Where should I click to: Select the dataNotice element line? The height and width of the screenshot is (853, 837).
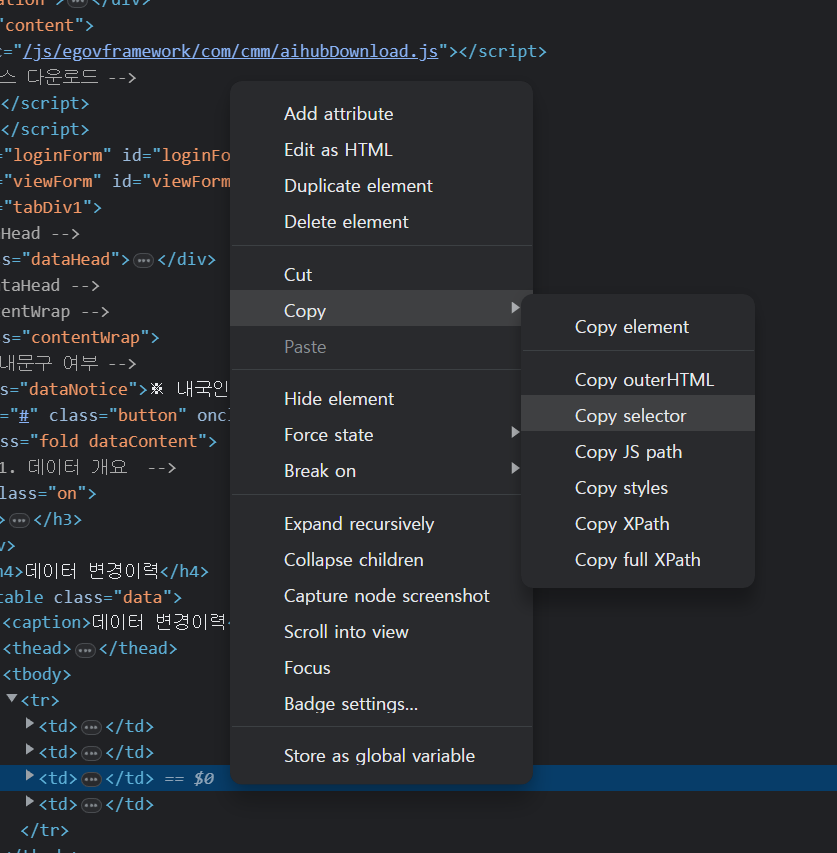115,390
